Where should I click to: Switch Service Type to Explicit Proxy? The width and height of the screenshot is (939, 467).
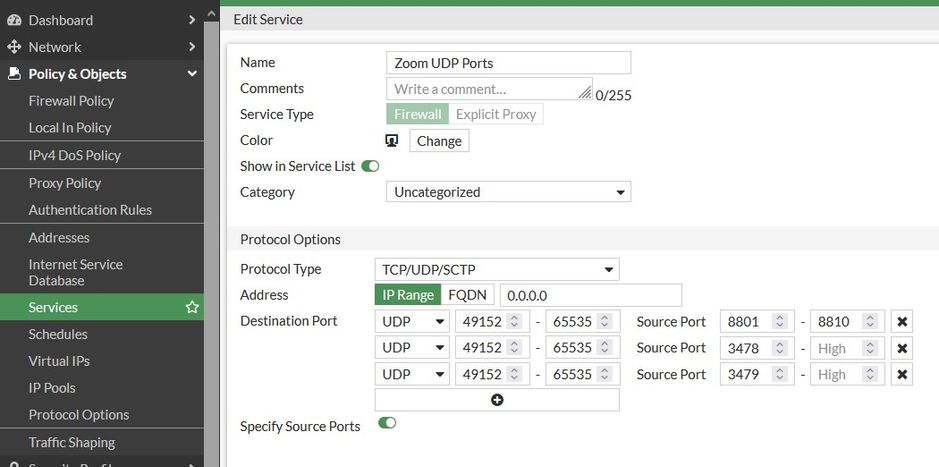point(496,114)
